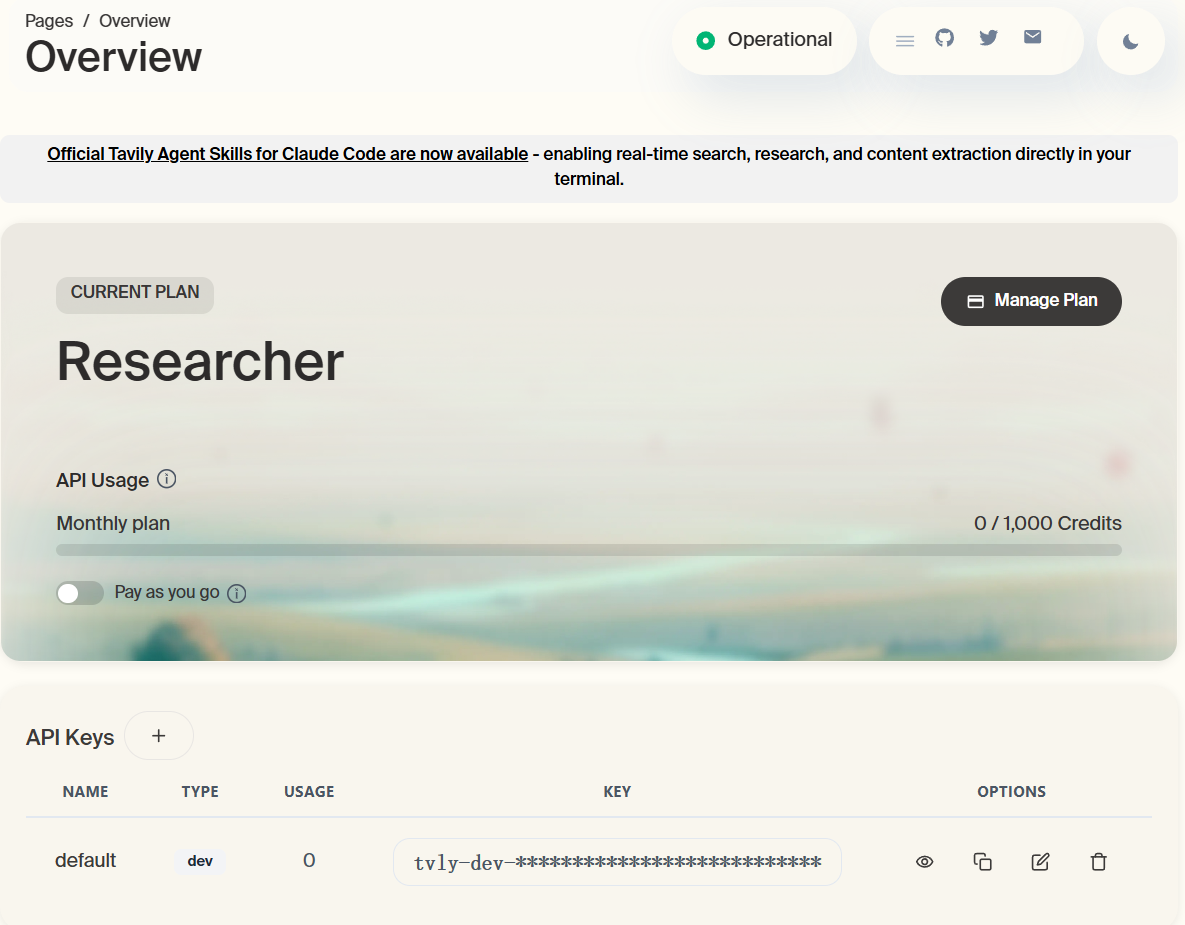
Task: Click the Overview breadcrumb item
Action: coord(135,21)
